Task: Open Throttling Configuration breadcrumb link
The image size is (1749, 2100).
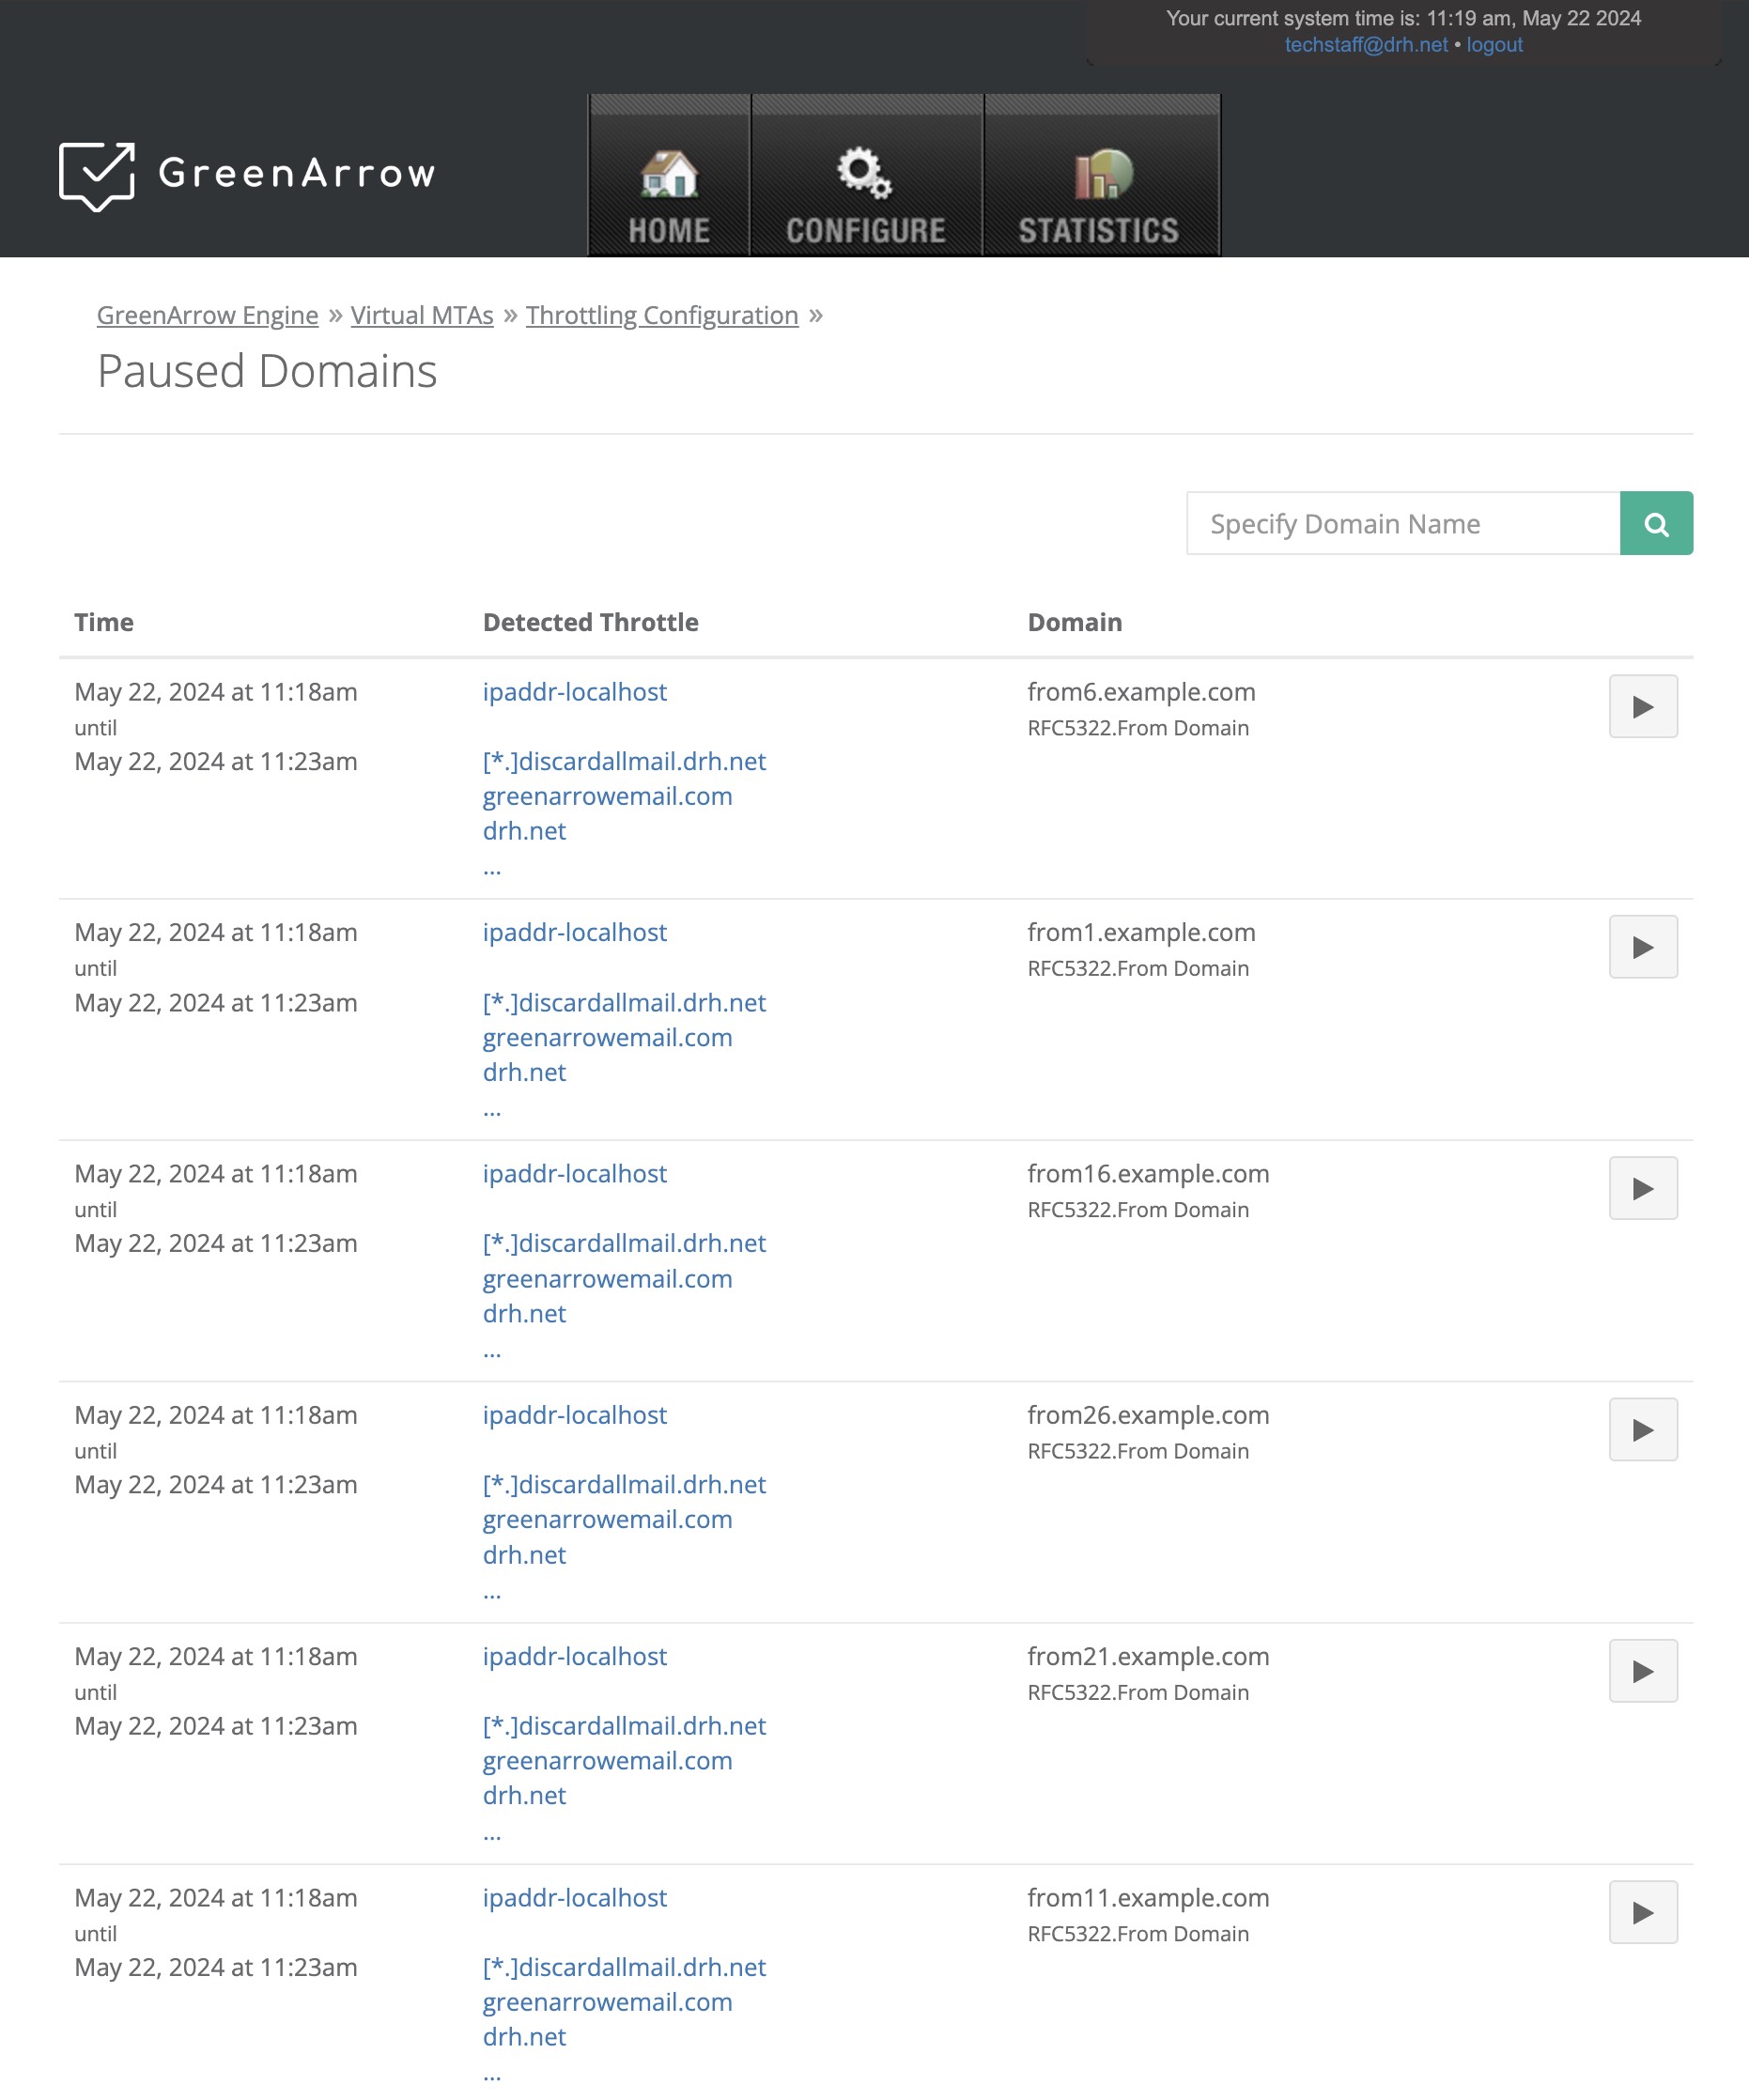Action: 662,315
